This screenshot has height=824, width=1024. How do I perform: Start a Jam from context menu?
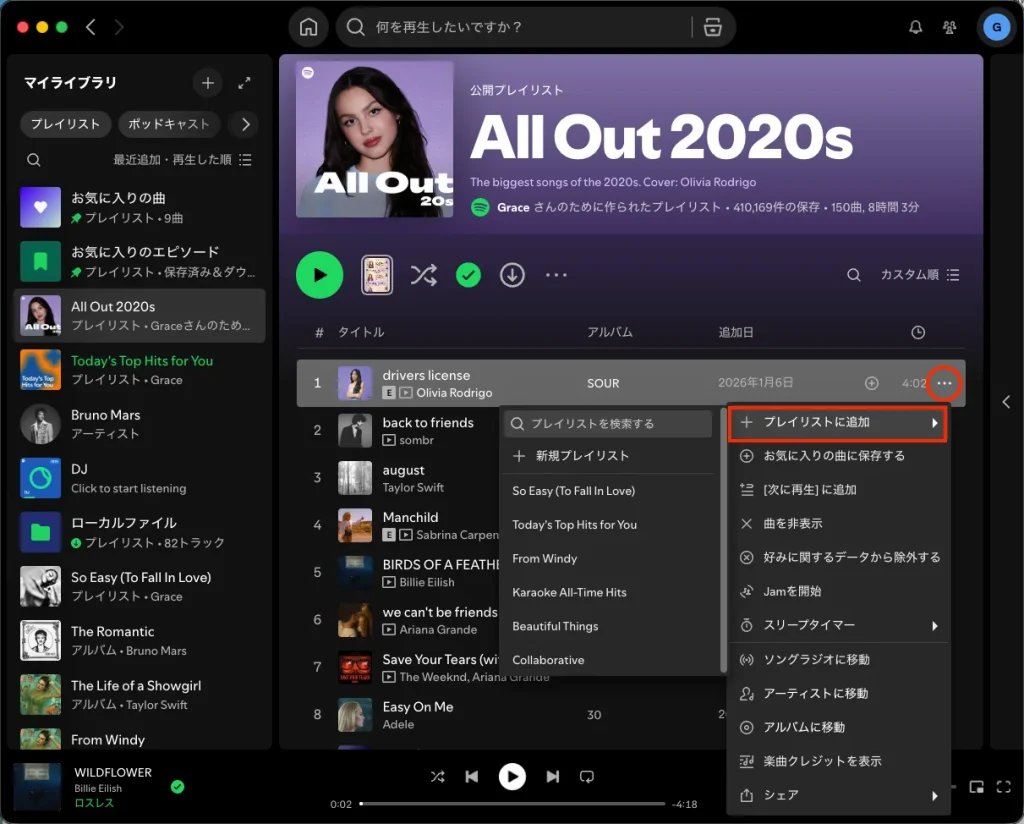click(838, 592)
